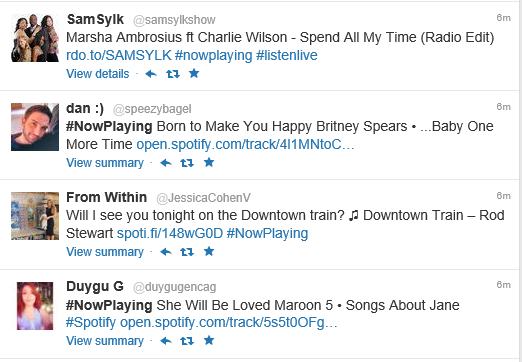Screen dimensions: 522x362
Task: Favorite the From Within Downtown Train tweet
Action: coord(209,251)
